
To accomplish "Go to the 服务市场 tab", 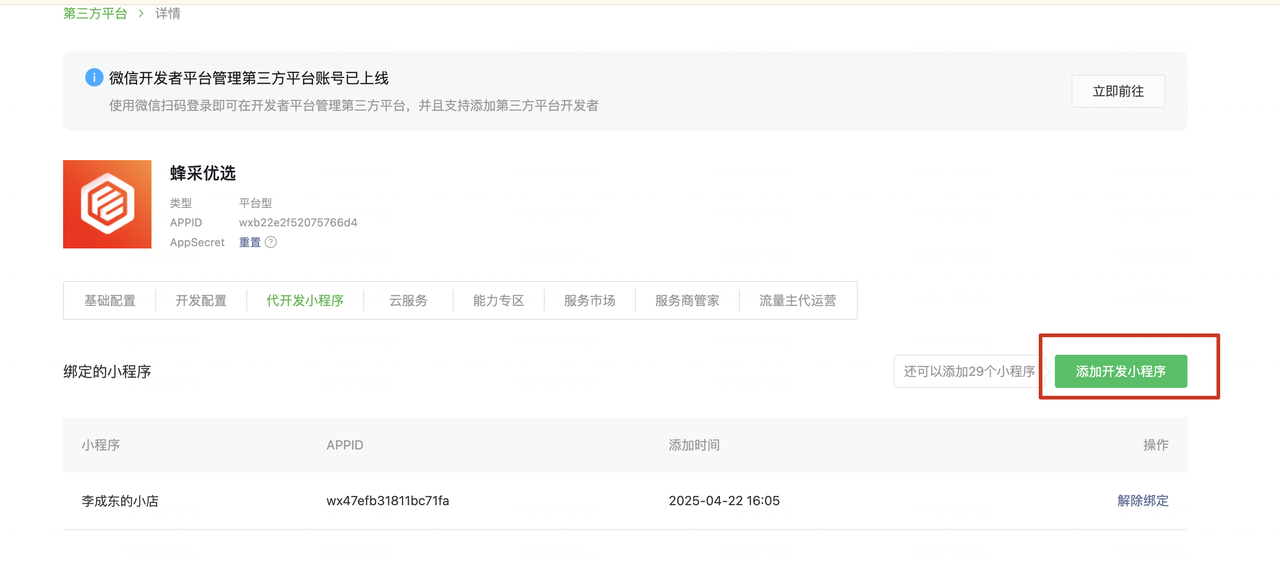I will pos(589,300).
